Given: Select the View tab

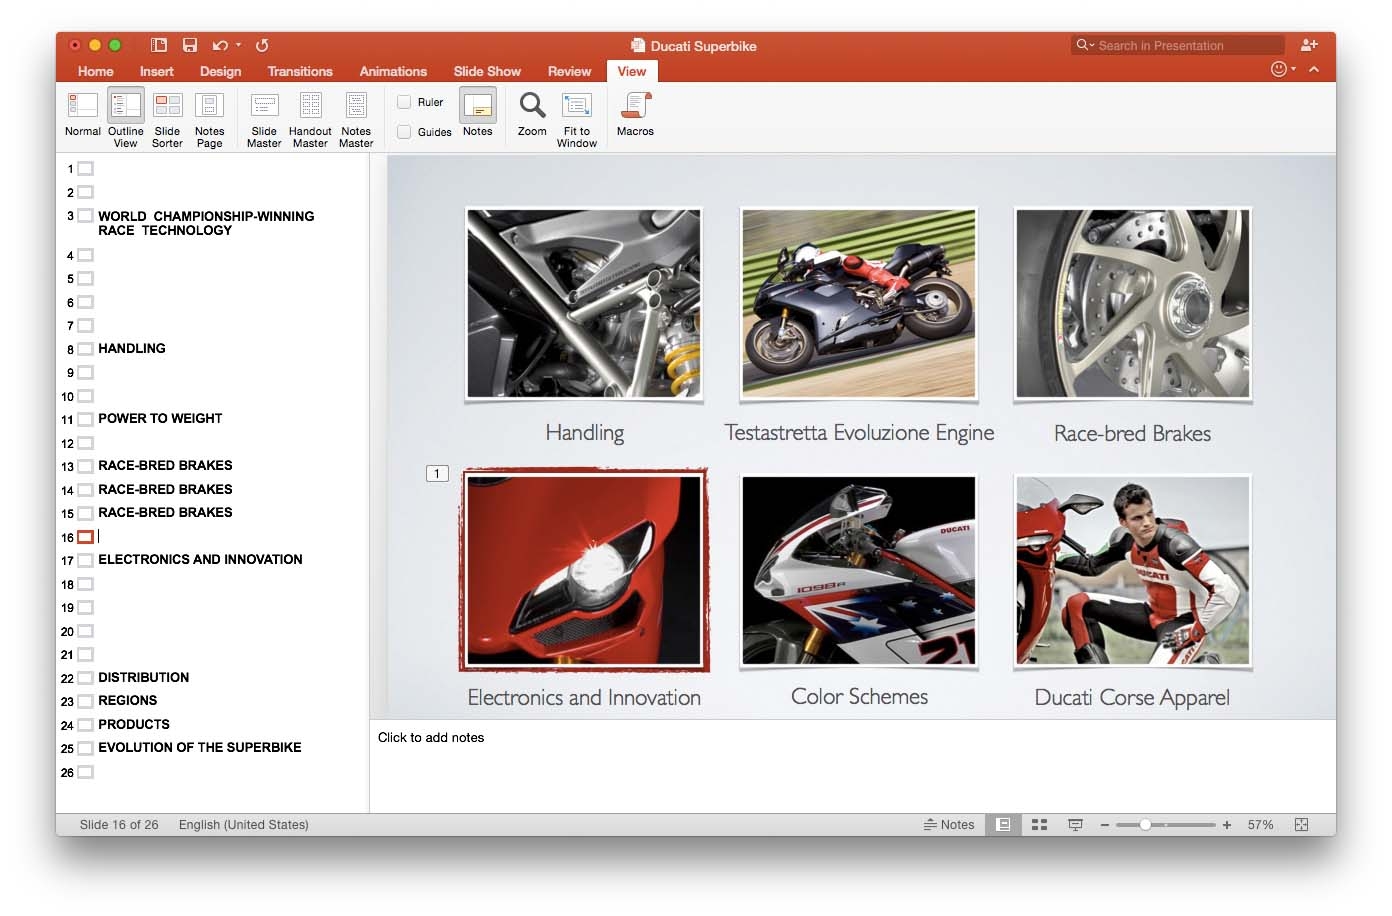Looking at the screenshot, I should coord(632,71).
